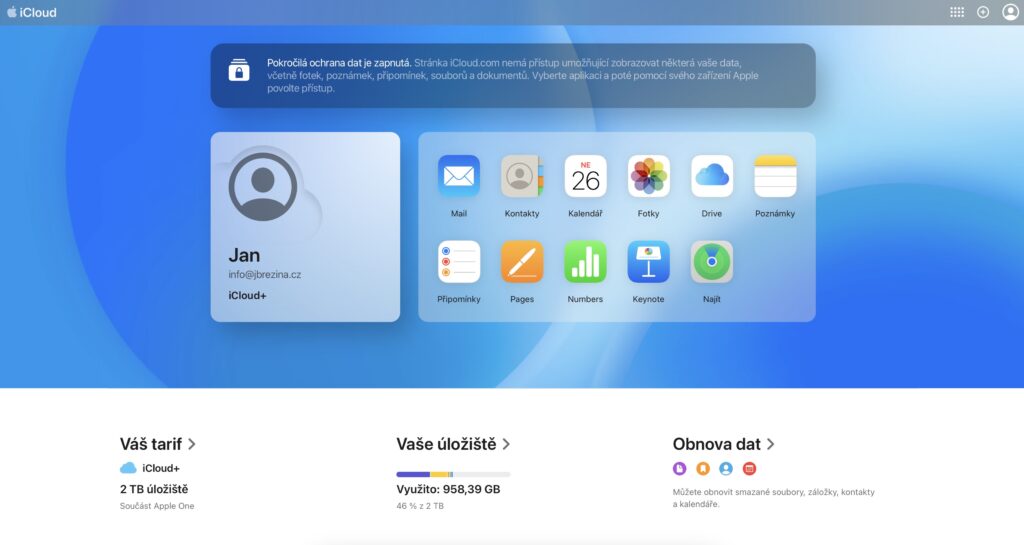Open the Poznámky notes app
1024x545 pixels.
(775, 177)
